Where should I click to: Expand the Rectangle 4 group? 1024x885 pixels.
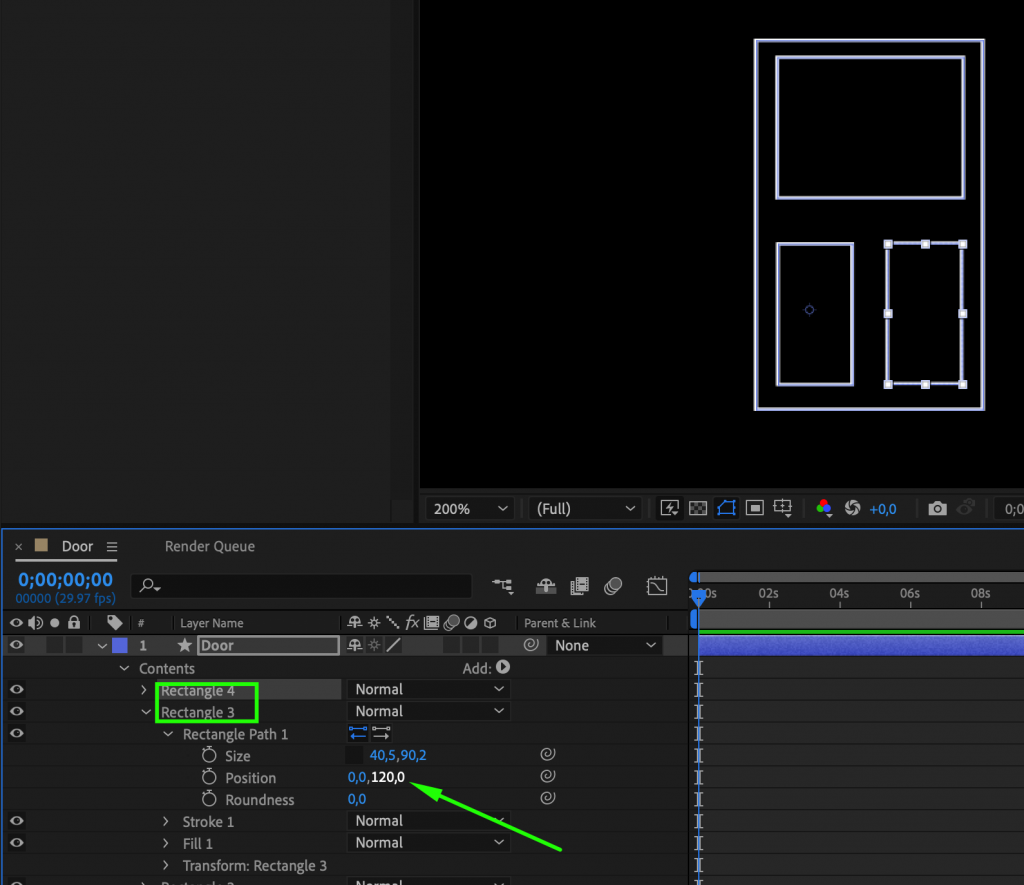coord(145,689)
